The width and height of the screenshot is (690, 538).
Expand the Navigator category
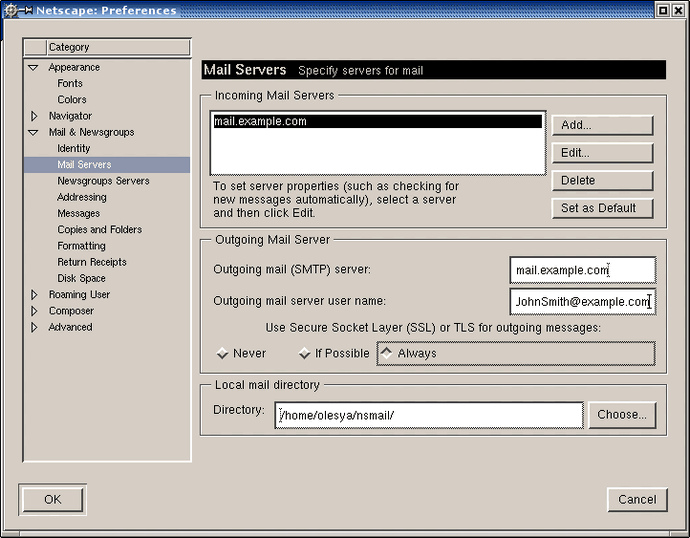tap(33, 116)
